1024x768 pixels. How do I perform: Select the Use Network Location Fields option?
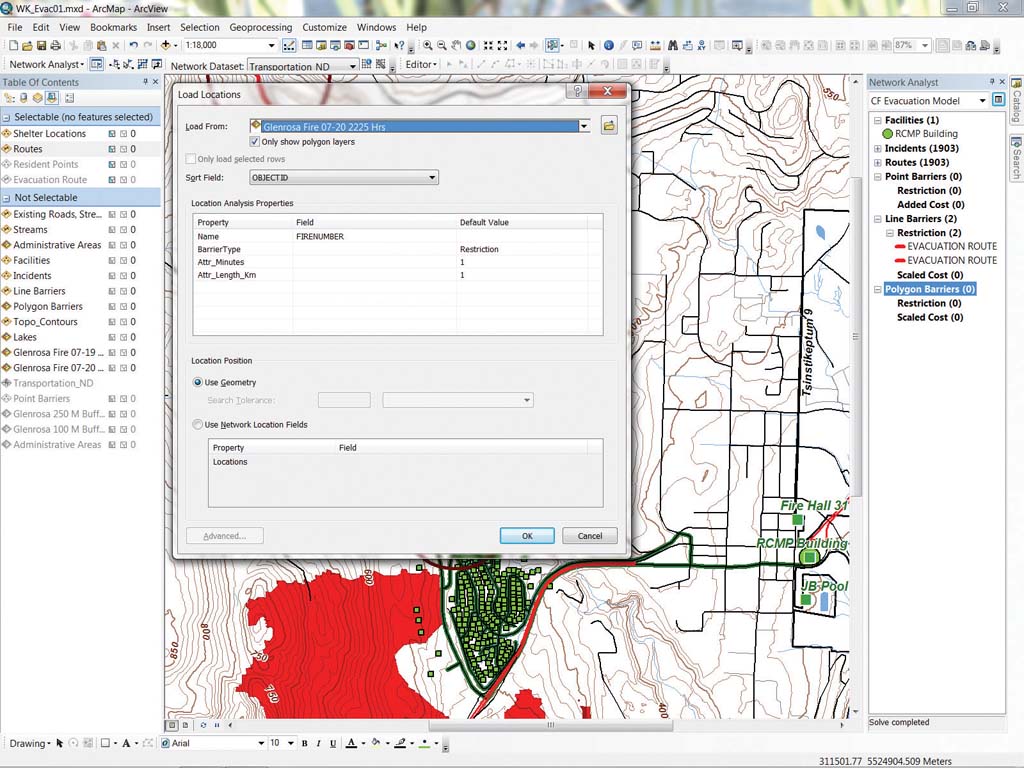(x=197, y=425)
